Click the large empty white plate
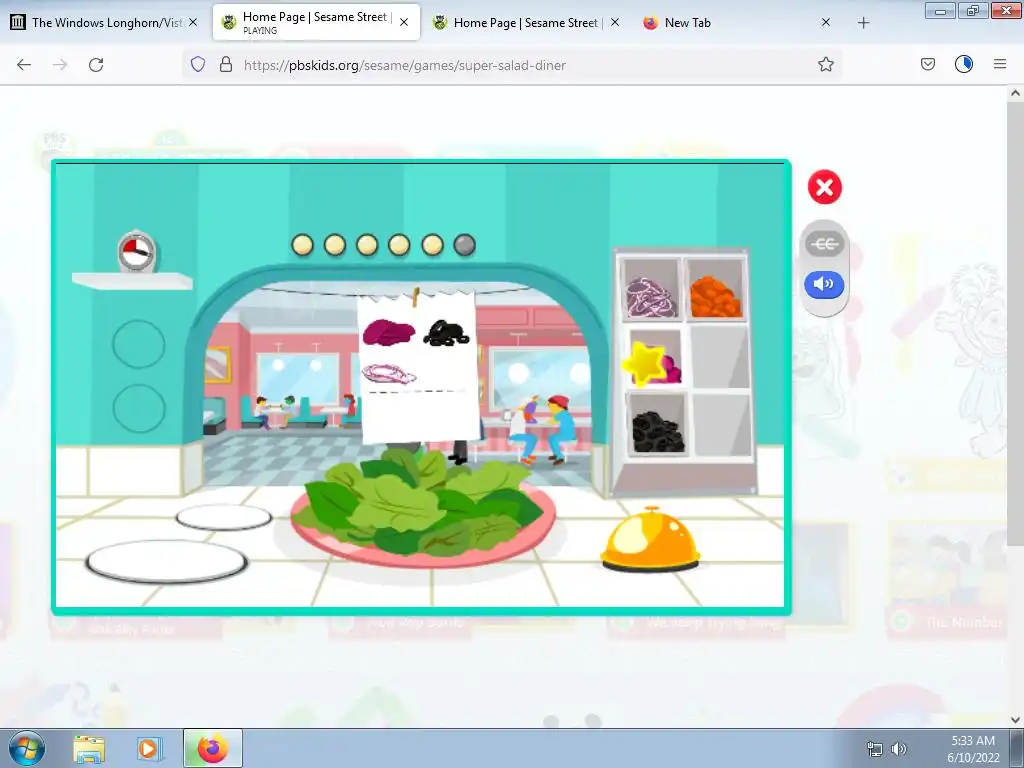The width and height of the screenshot is (1024, 768). [x=167, y=561]
